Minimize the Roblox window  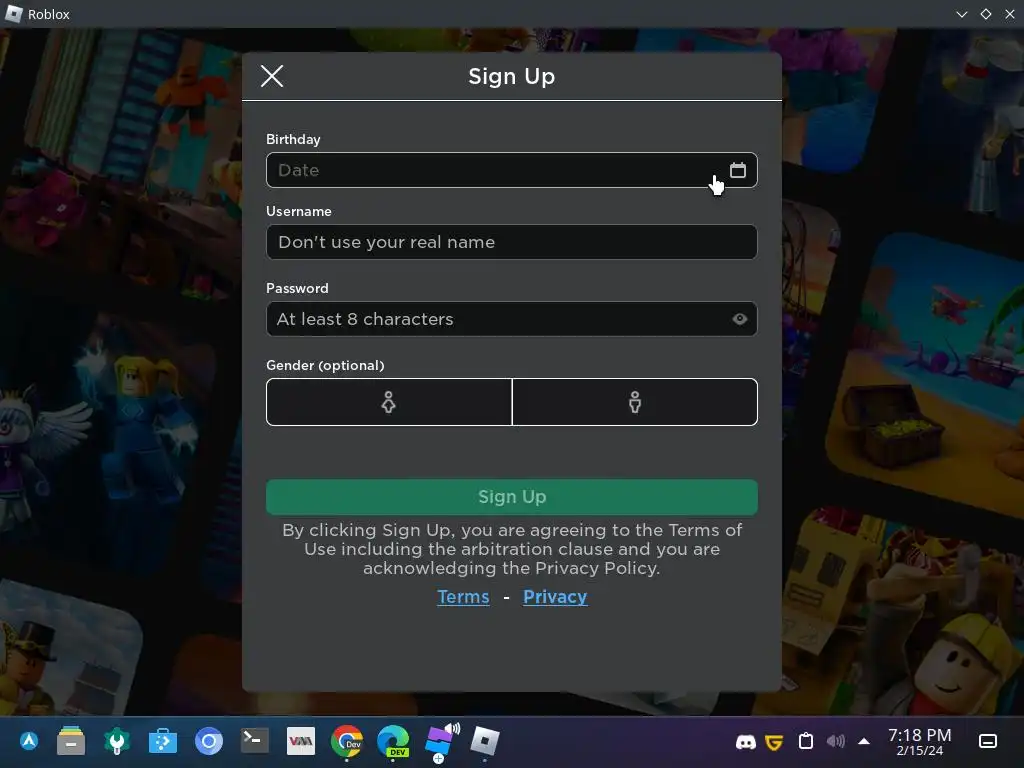tap(962, 14)
